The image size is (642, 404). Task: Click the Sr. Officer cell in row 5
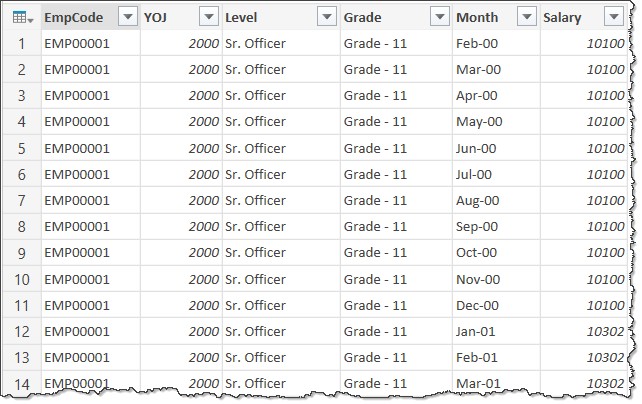tap(256, 148)
